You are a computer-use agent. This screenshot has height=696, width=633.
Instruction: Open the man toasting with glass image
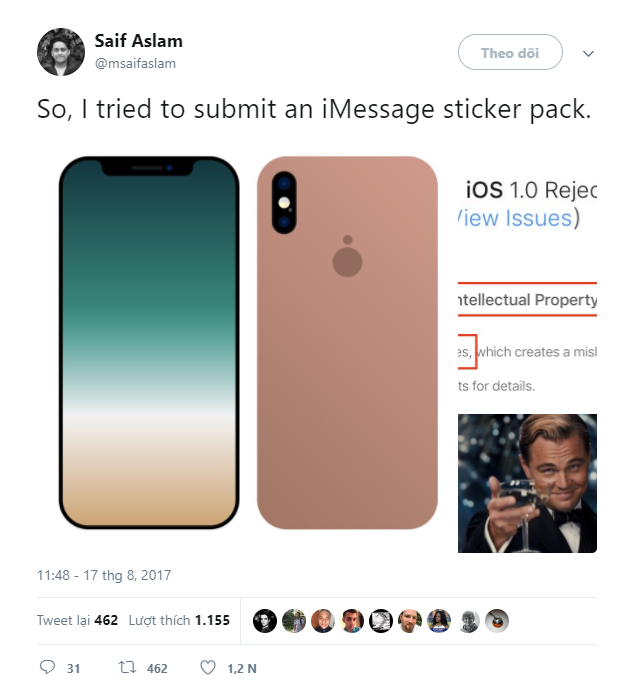pos(527,483)
